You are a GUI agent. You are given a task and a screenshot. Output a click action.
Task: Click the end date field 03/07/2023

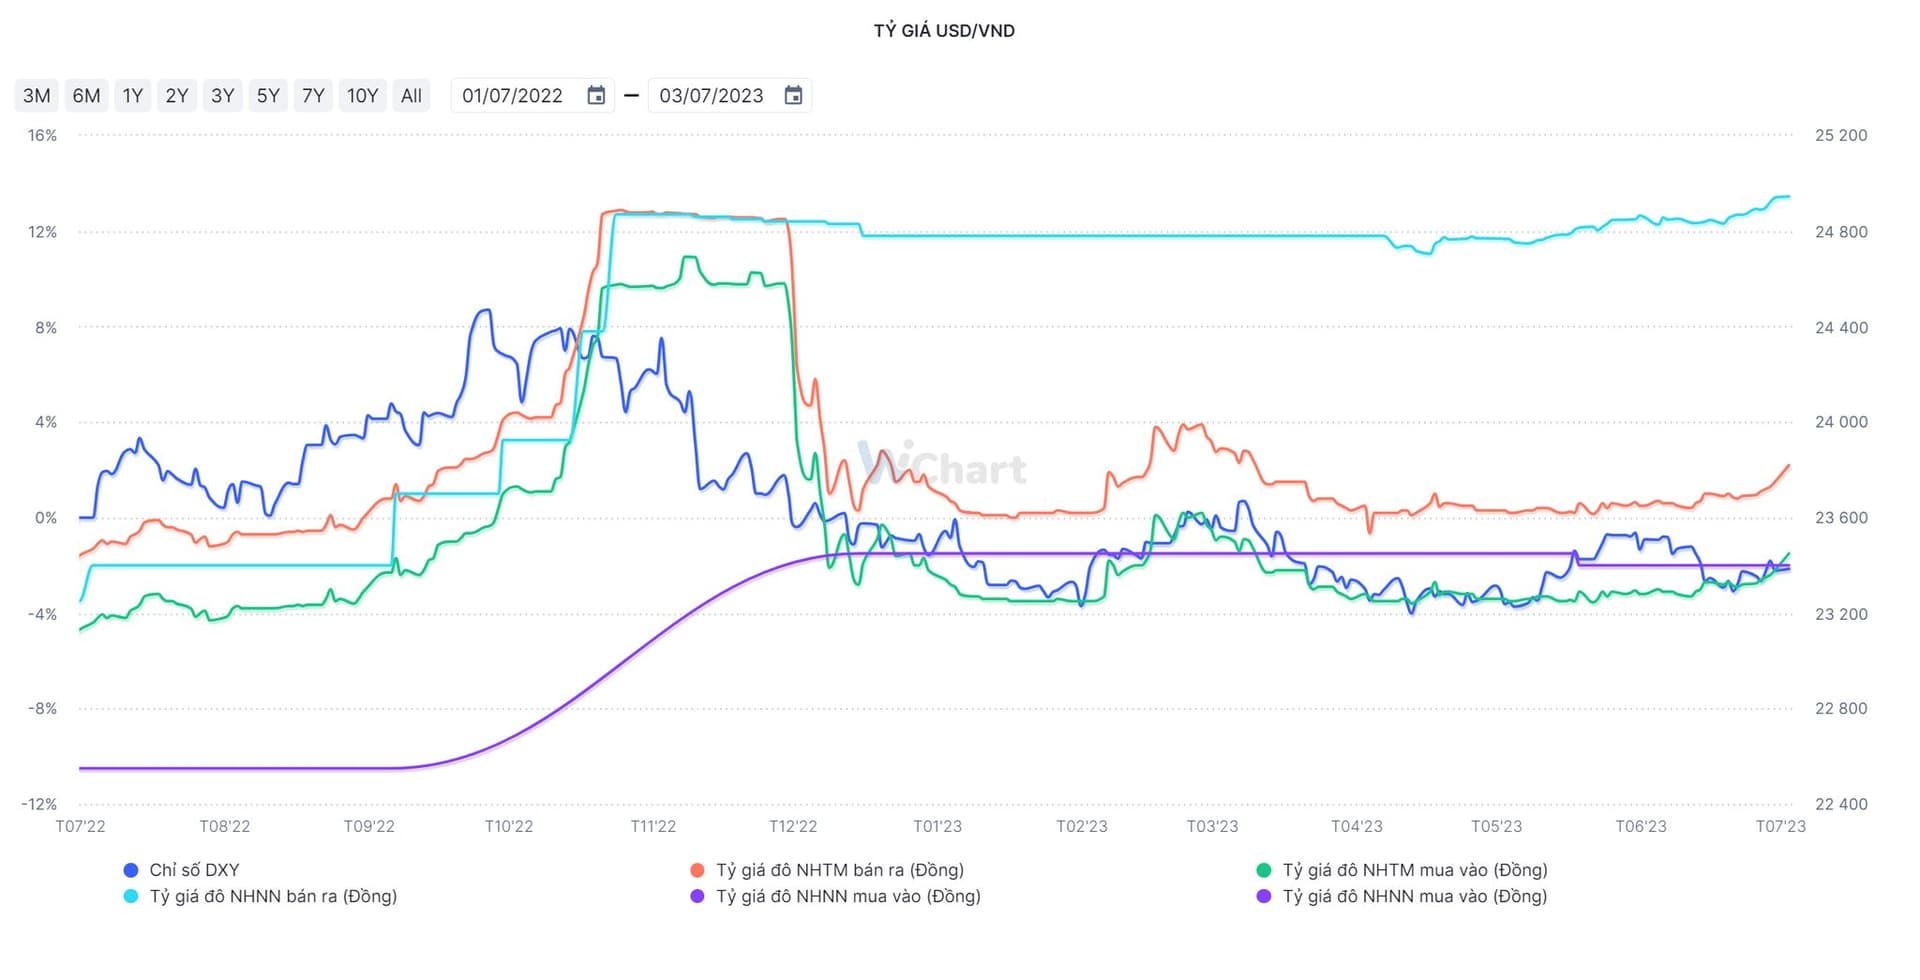[x=711, y=96]
